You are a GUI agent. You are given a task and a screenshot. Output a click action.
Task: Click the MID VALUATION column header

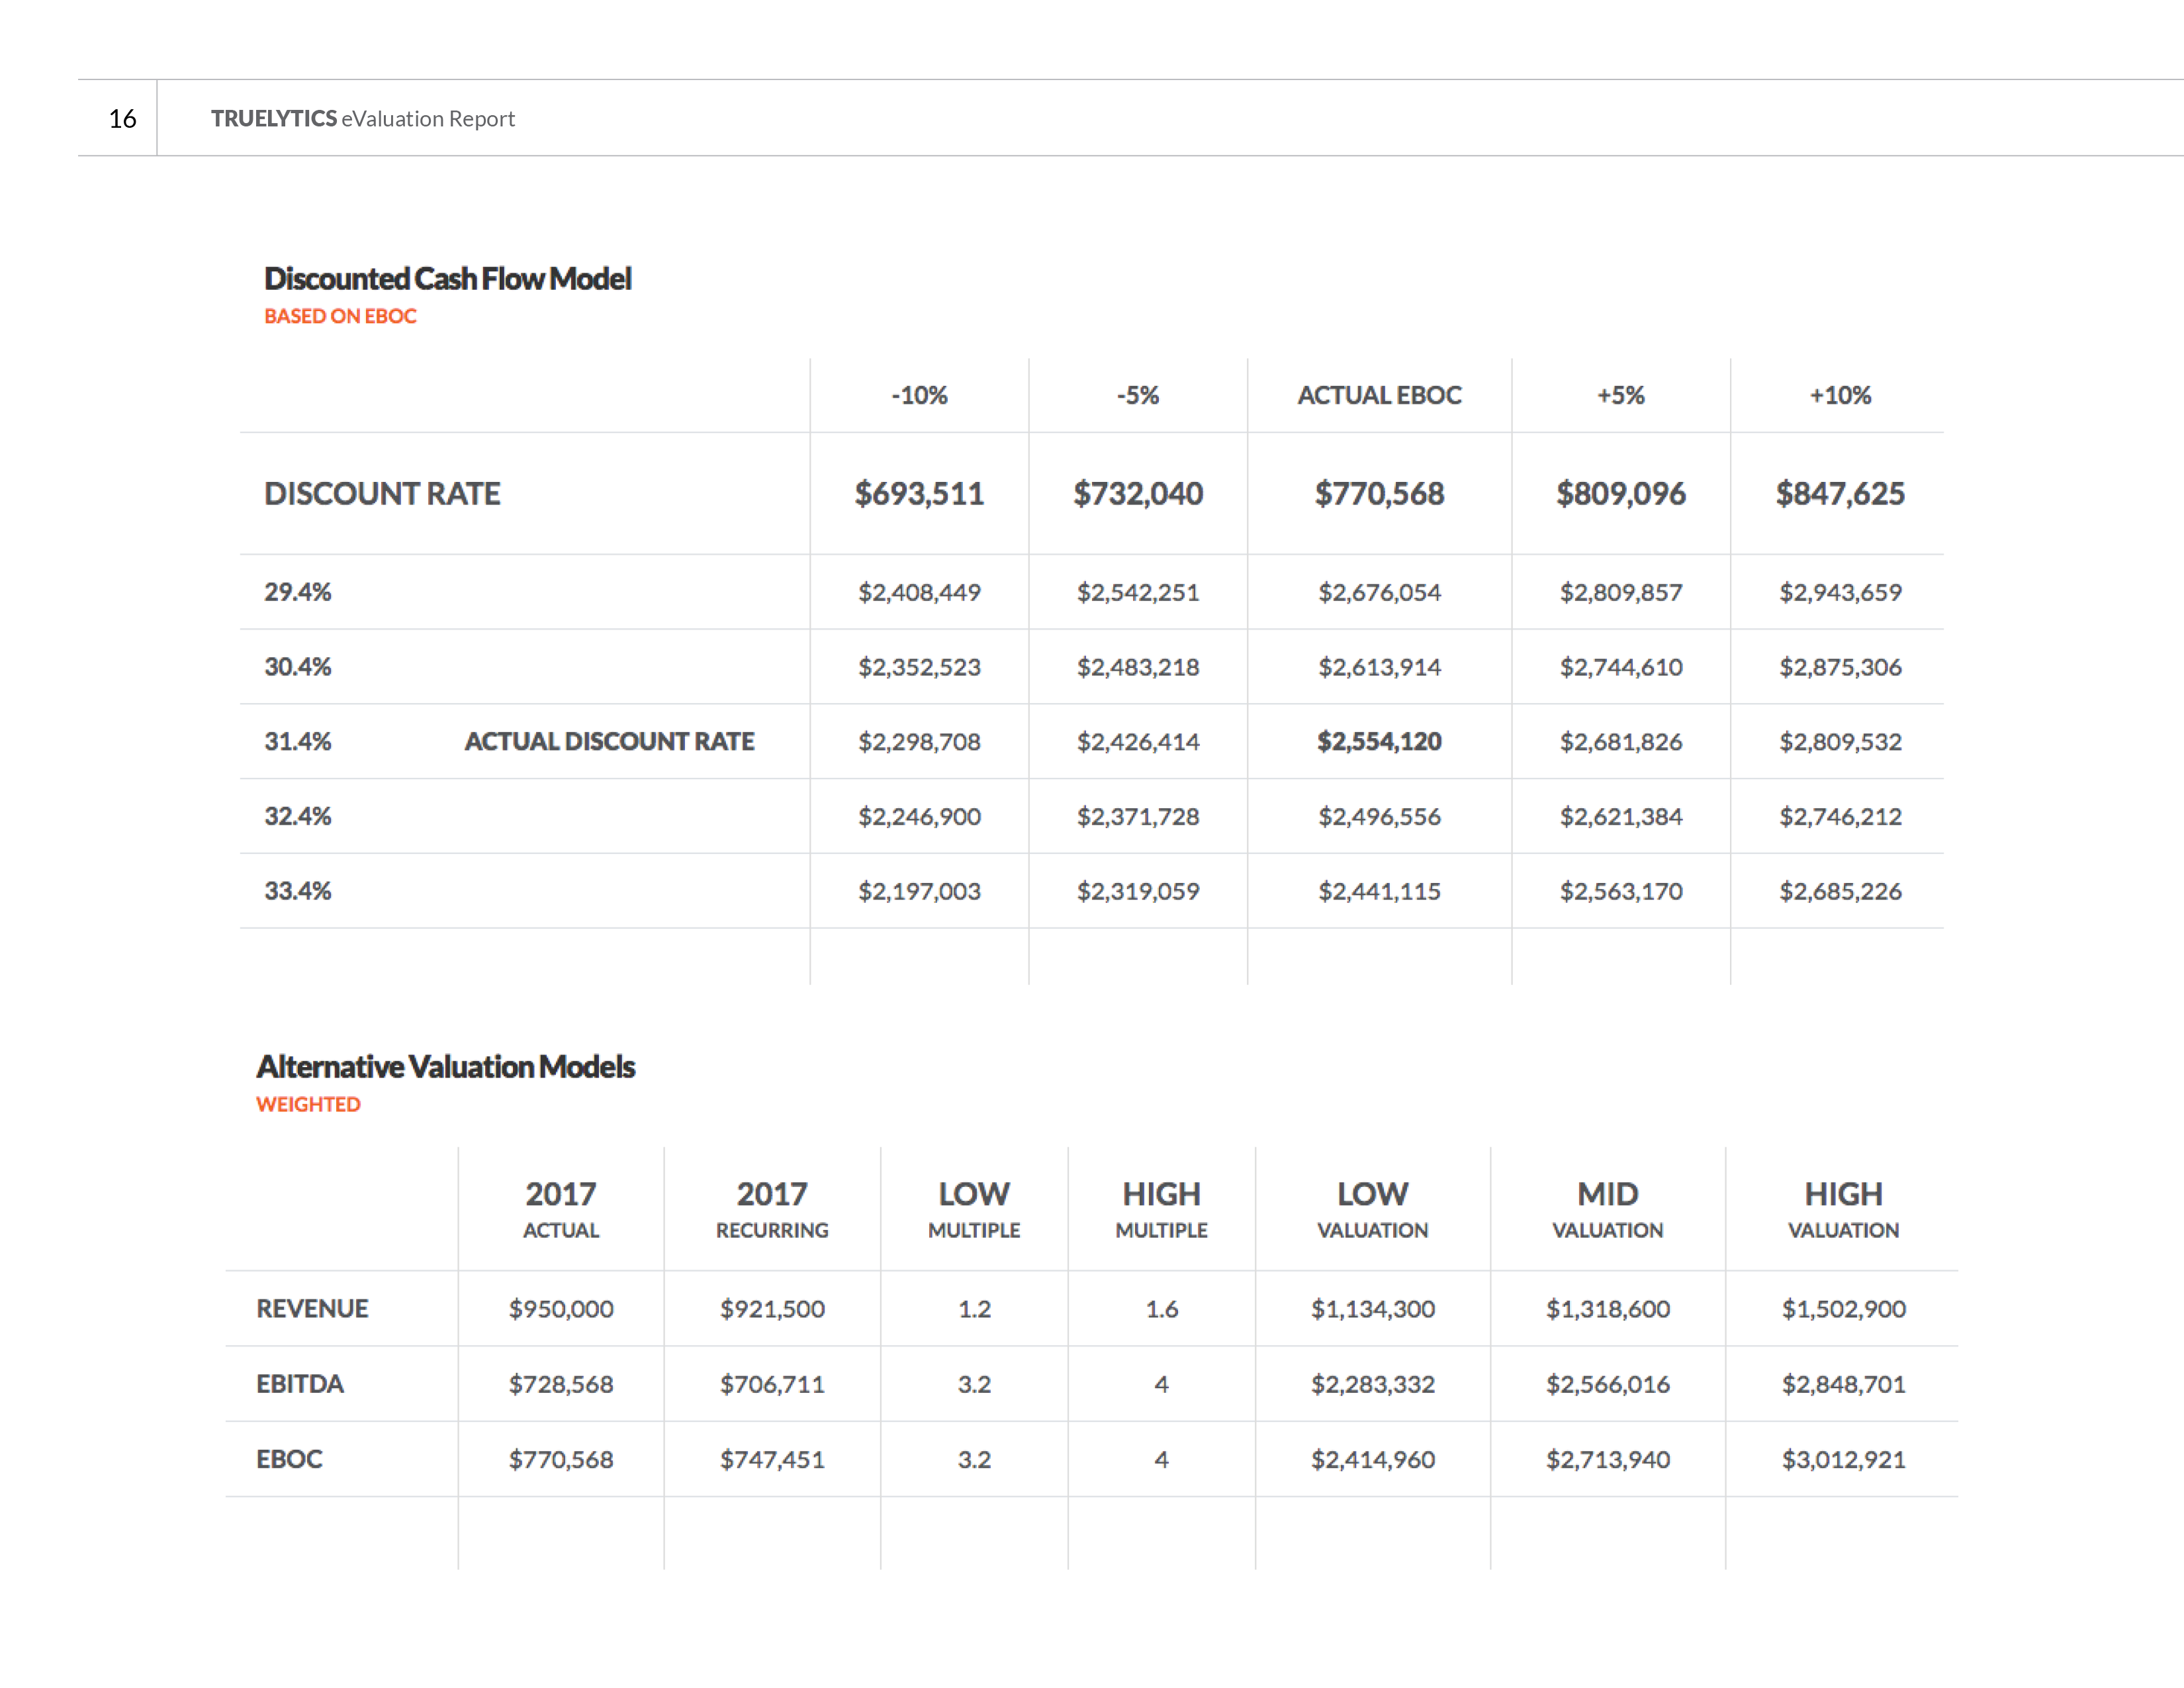tap(1607, 1209)
